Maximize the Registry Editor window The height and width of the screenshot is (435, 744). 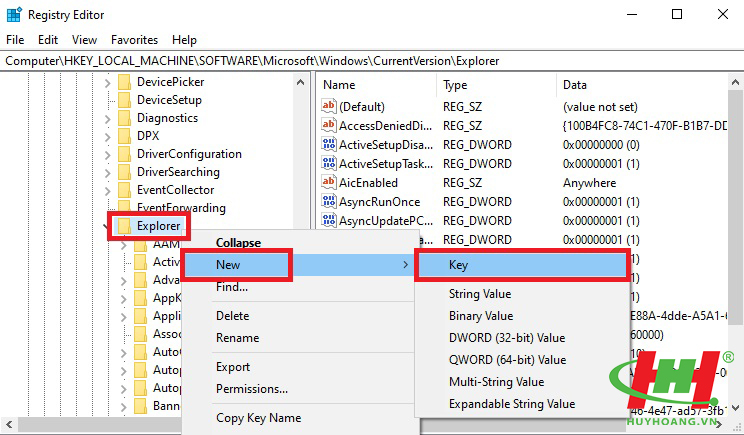tap(677, 14)
